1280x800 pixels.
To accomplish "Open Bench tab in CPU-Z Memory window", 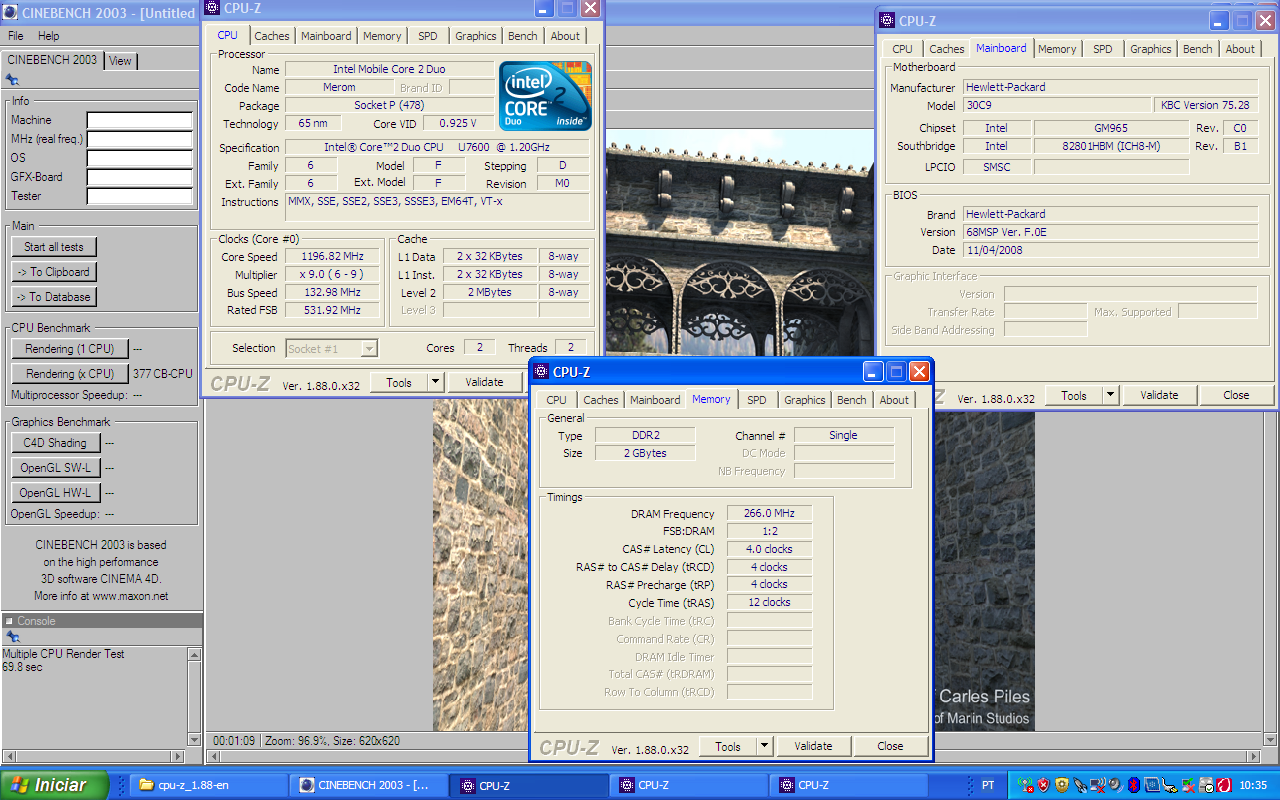I will tap(852, 400).
